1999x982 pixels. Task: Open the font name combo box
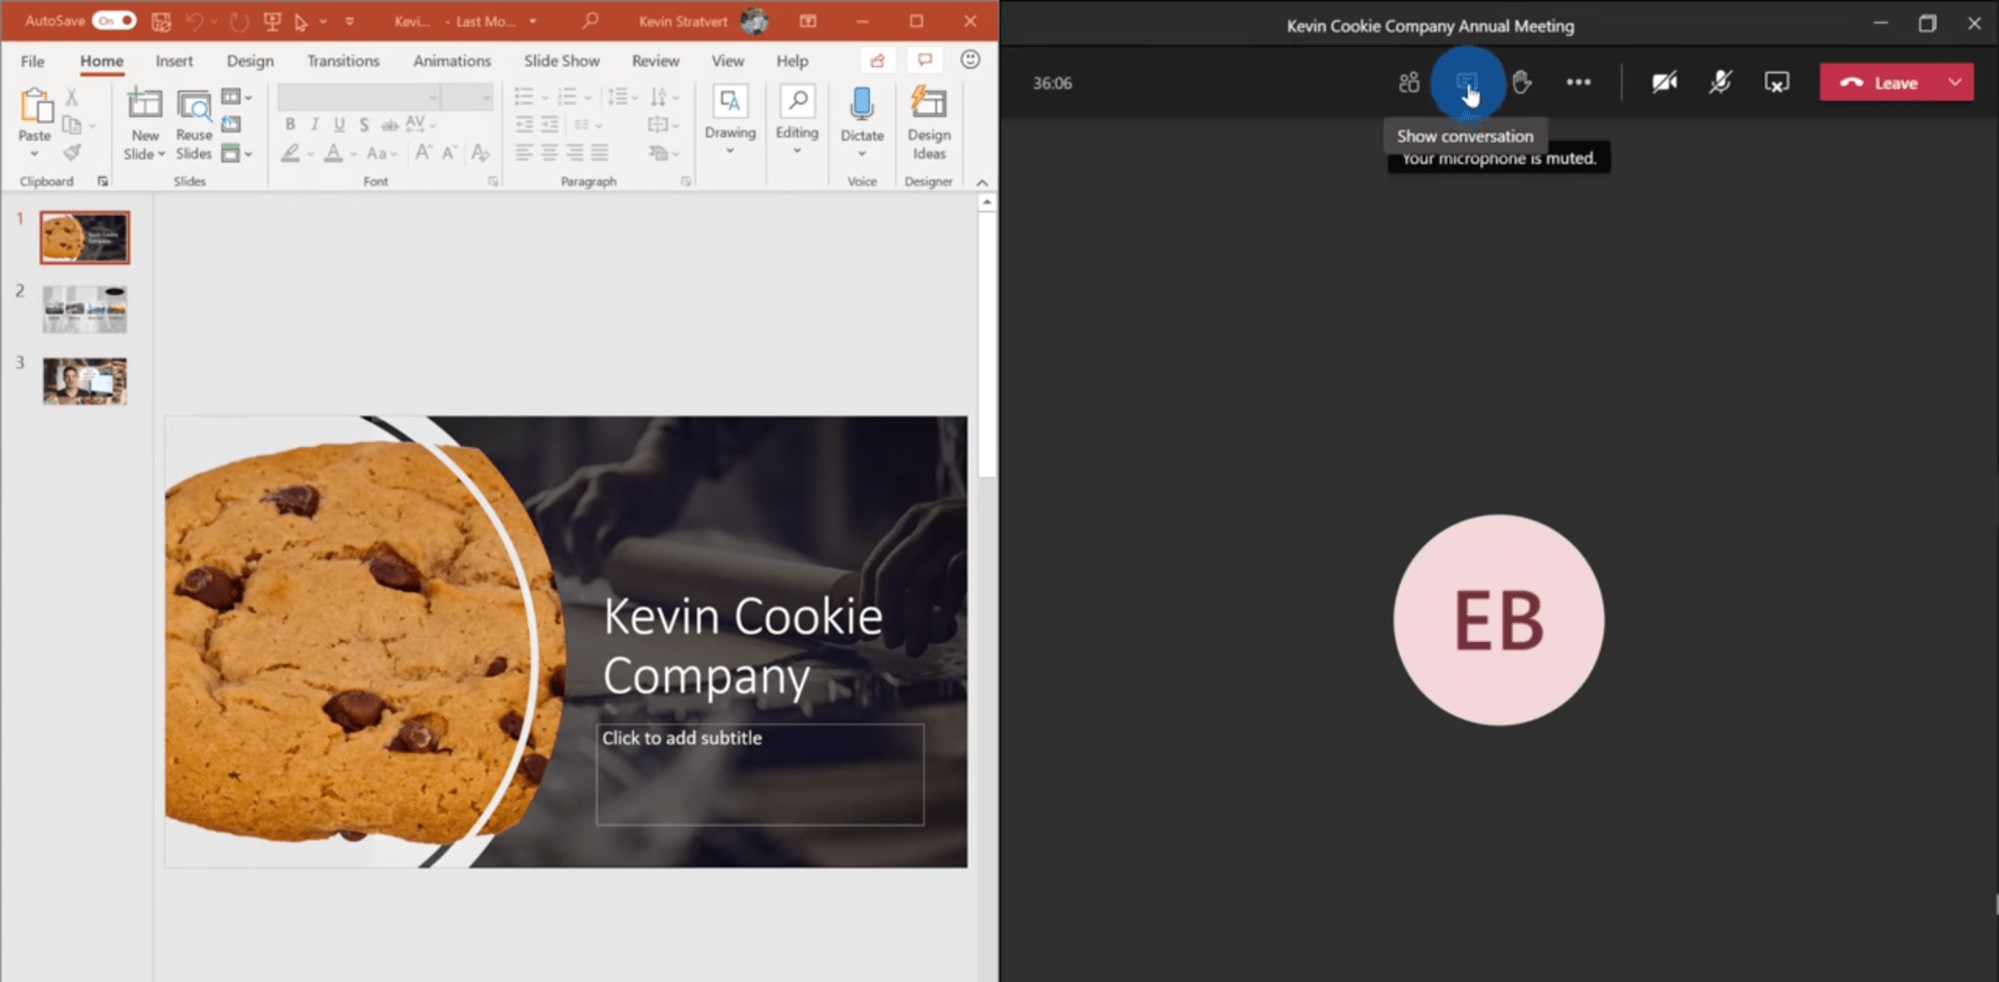click(x=359, y=96)
